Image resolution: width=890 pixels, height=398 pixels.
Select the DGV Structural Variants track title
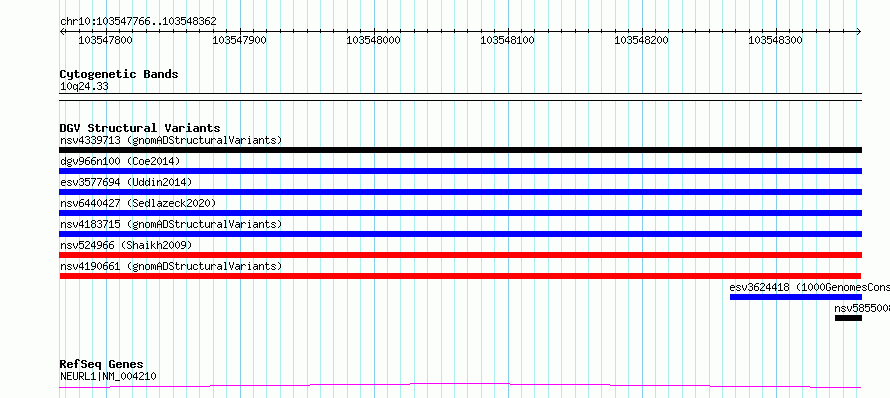pos(140,128)
